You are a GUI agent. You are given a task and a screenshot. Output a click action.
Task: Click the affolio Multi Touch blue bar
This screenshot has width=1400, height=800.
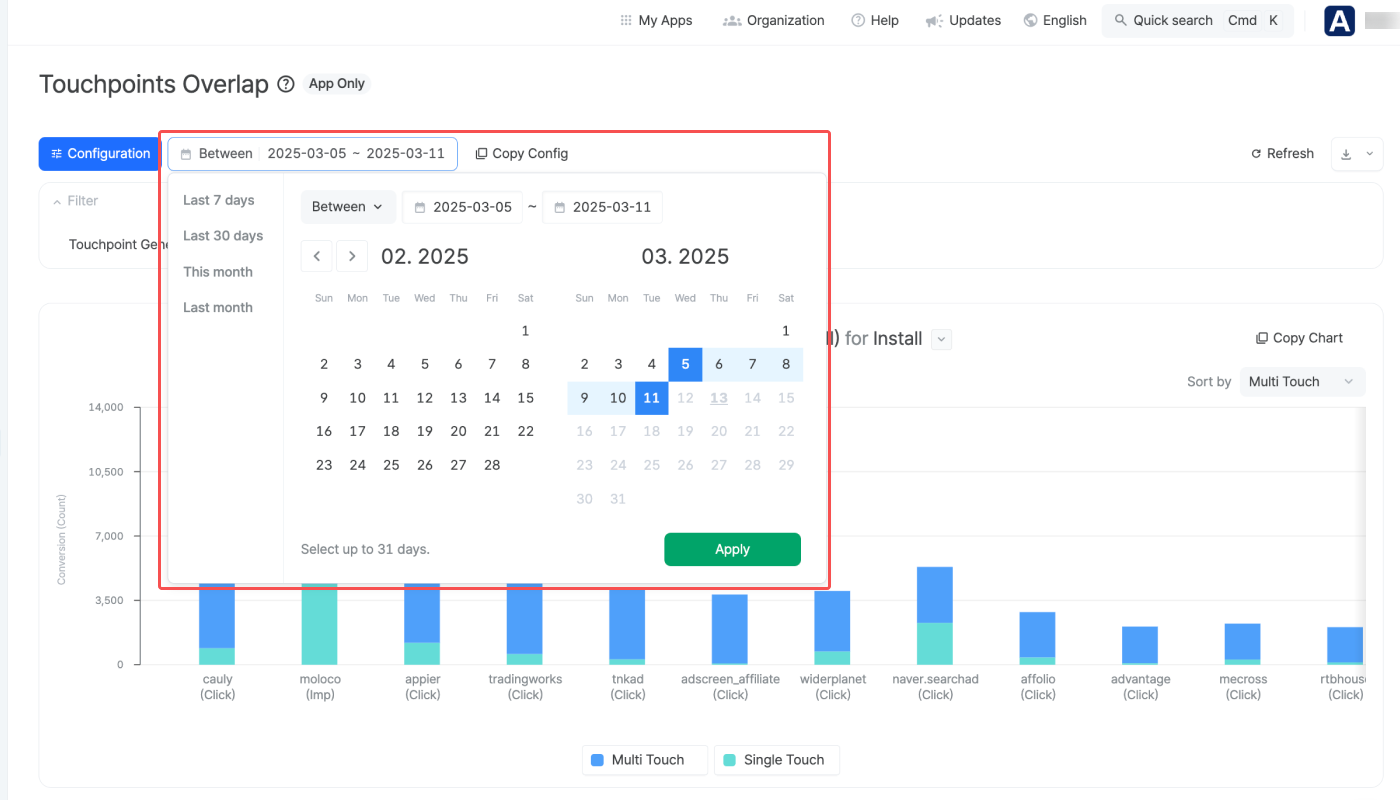(1037, 634)
